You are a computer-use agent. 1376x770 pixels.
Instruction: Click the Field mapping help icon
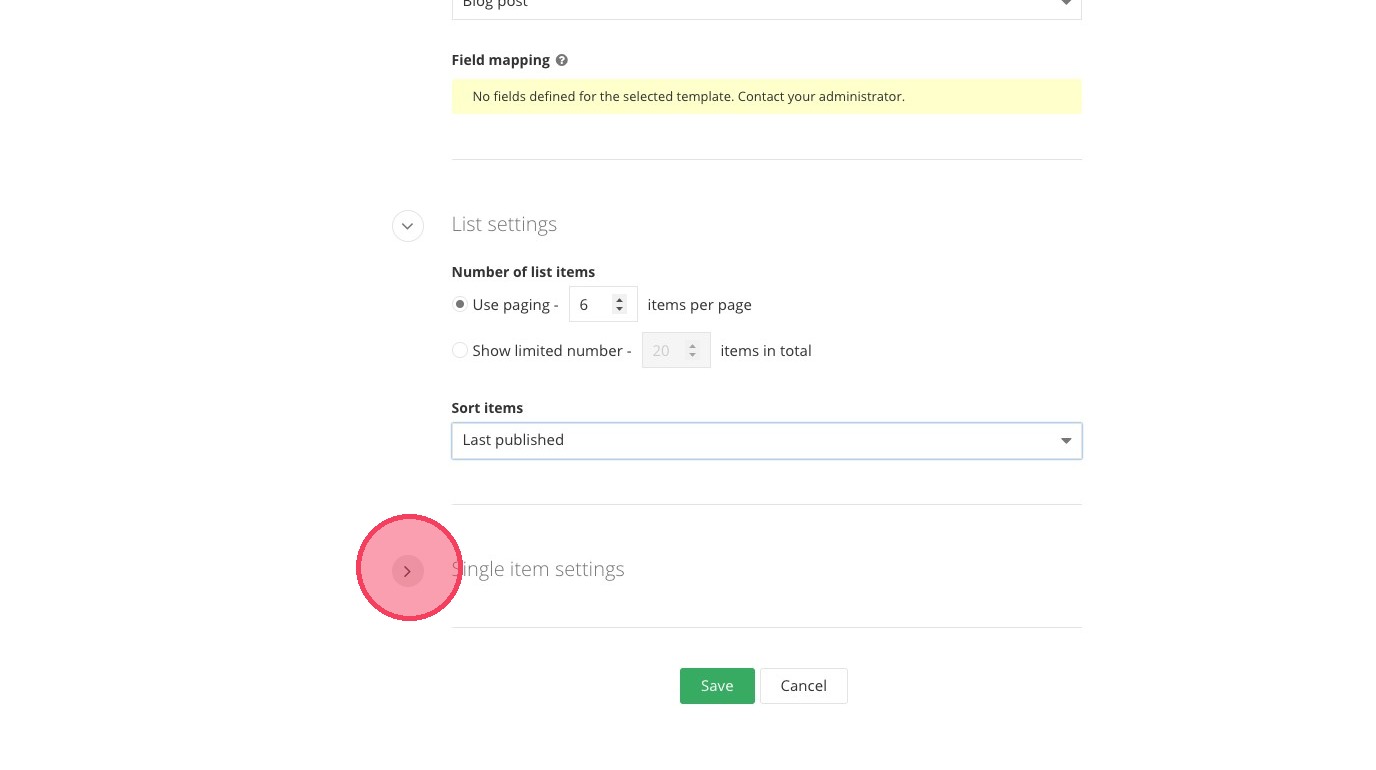click(562, 60)
